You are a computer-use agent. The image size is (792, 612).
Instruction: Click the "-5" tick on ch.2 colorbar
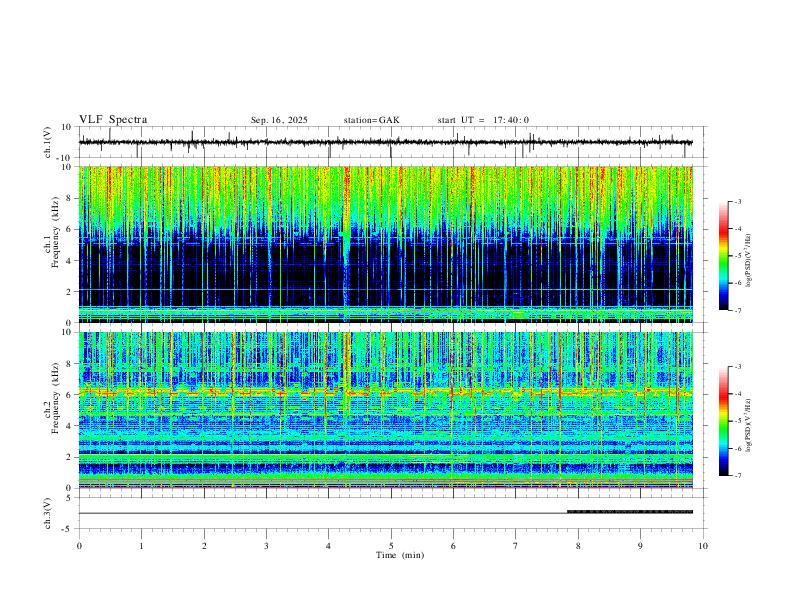(737, 421)
